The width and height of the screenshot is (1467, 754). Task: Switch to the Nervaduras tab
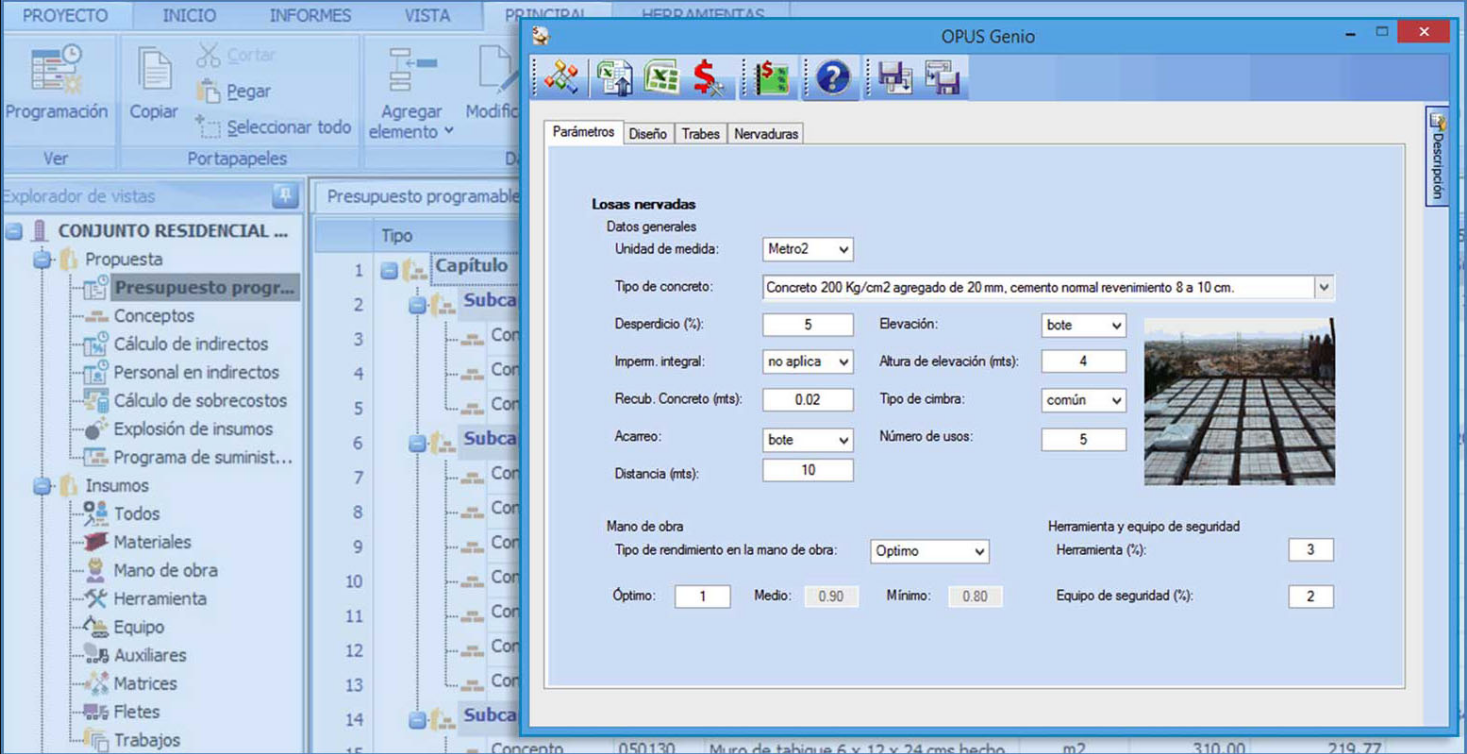point(765,134)
